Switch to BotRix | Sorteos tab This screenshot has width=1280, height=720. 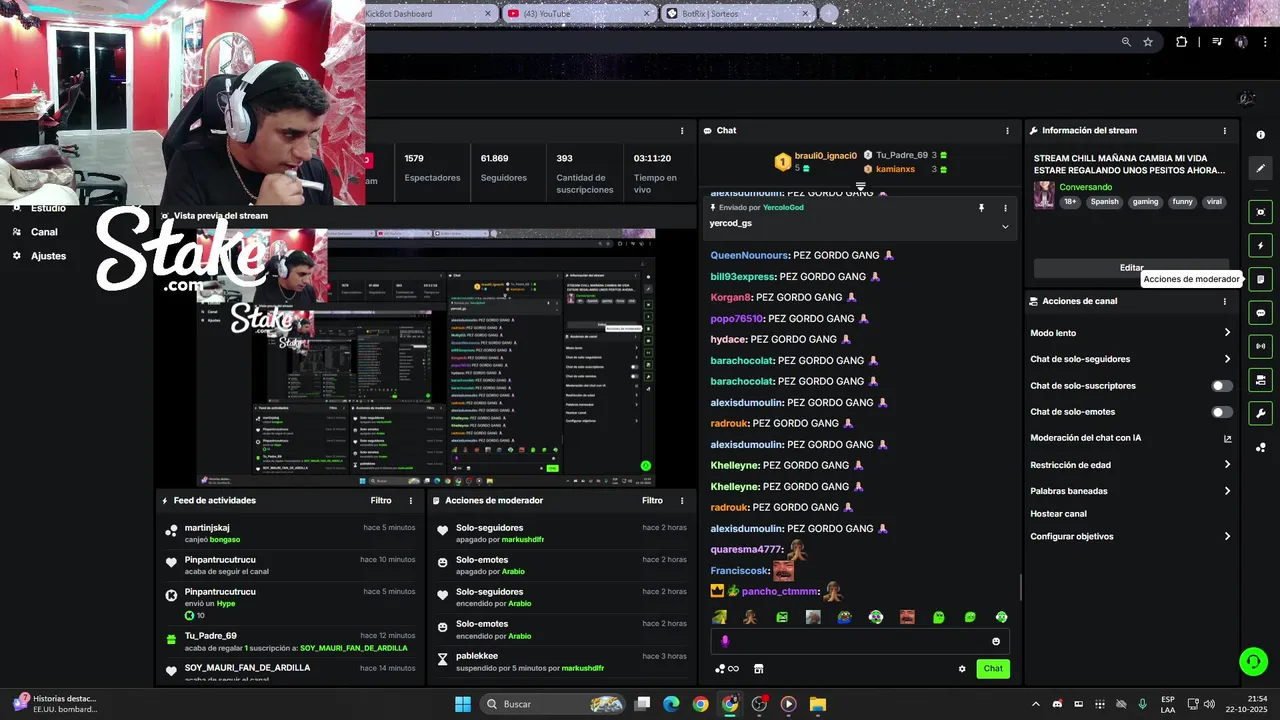tap(736, 13)
